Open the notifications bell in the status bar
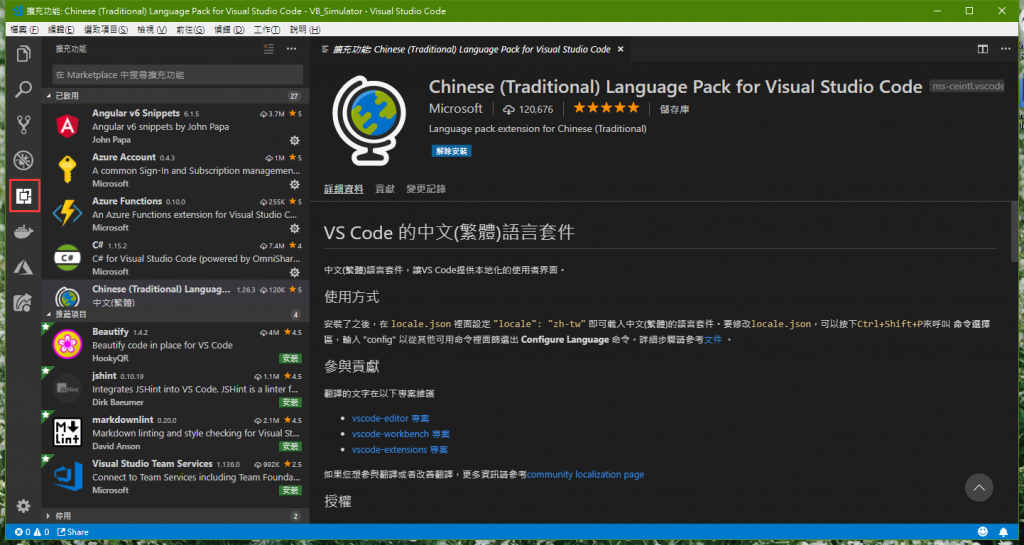This screenshot has height=545, width=1024. [1004, 532]
